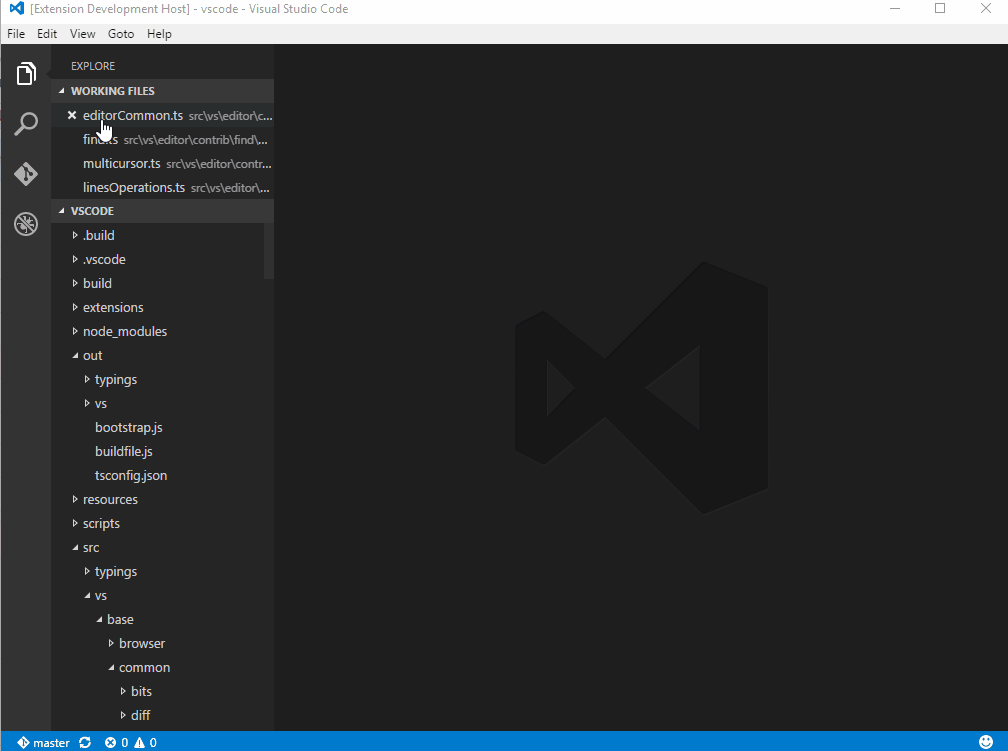This screenshot has height=751, width=1008.
Task: Expand the browser folder
Action: point(111,643)
